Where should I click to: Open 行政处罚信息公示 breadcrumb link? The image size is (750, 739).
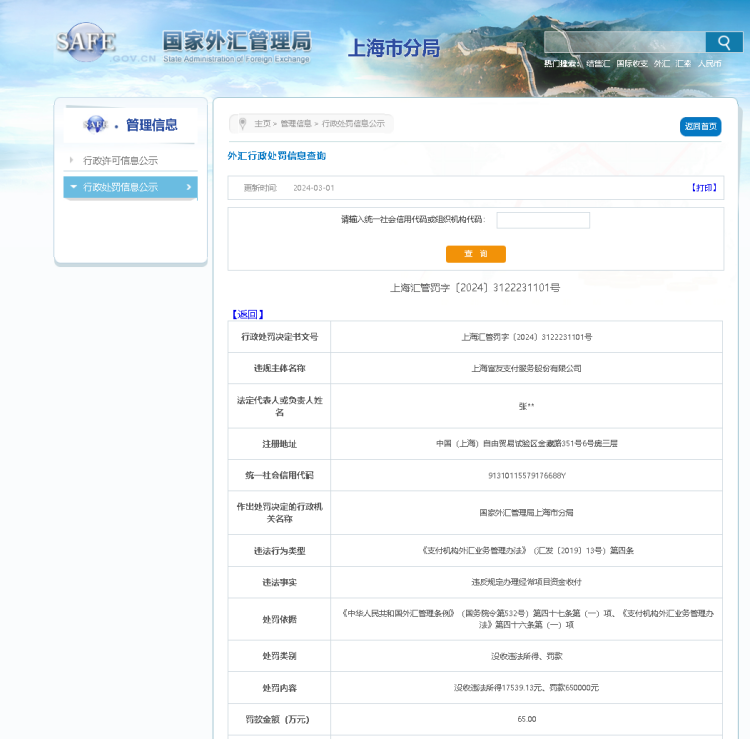tap(353, 124)
